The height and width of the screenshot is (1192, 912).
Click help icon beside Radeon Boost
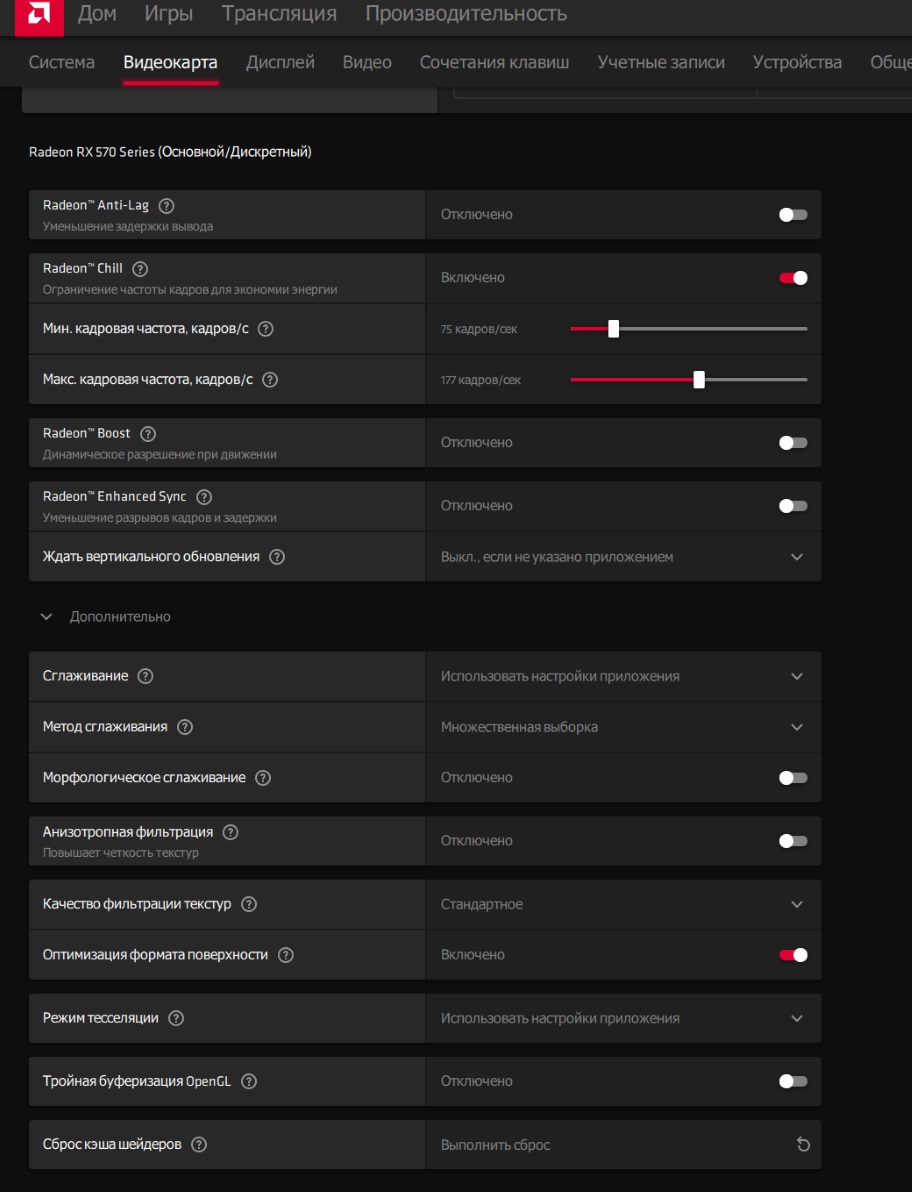(148, 434)
